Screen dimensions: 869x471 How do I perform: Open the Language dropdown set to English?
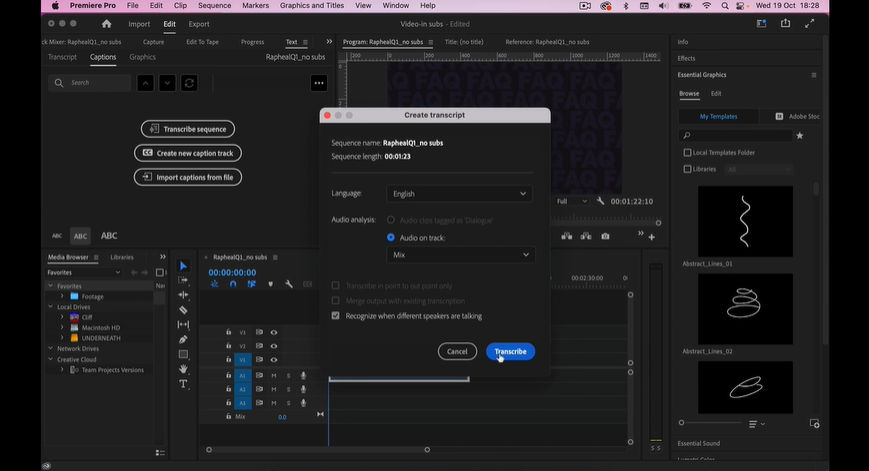pyautogui.click(x=459, y=193)
